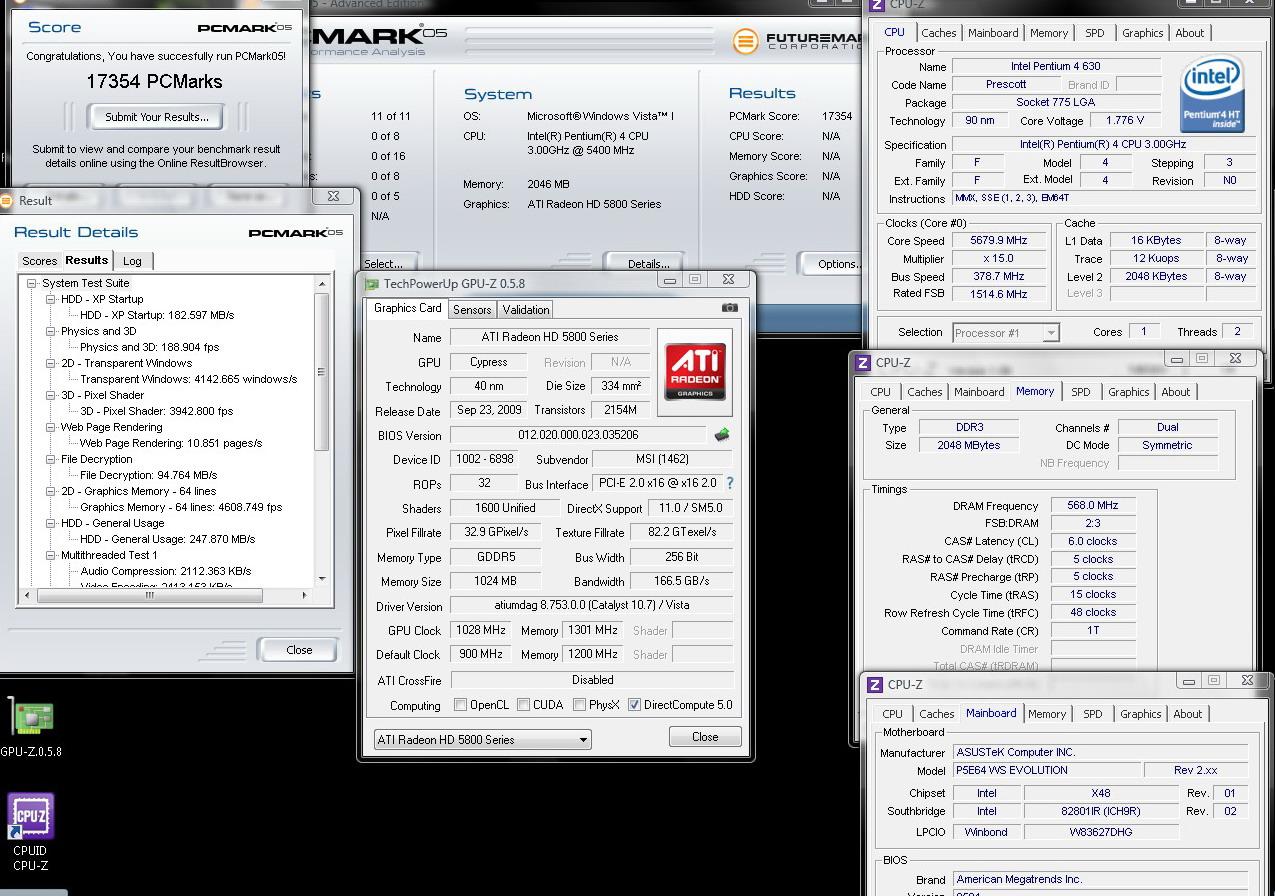
Task: Open About tab in top CPU-Z window
Action: (1190, 33)
